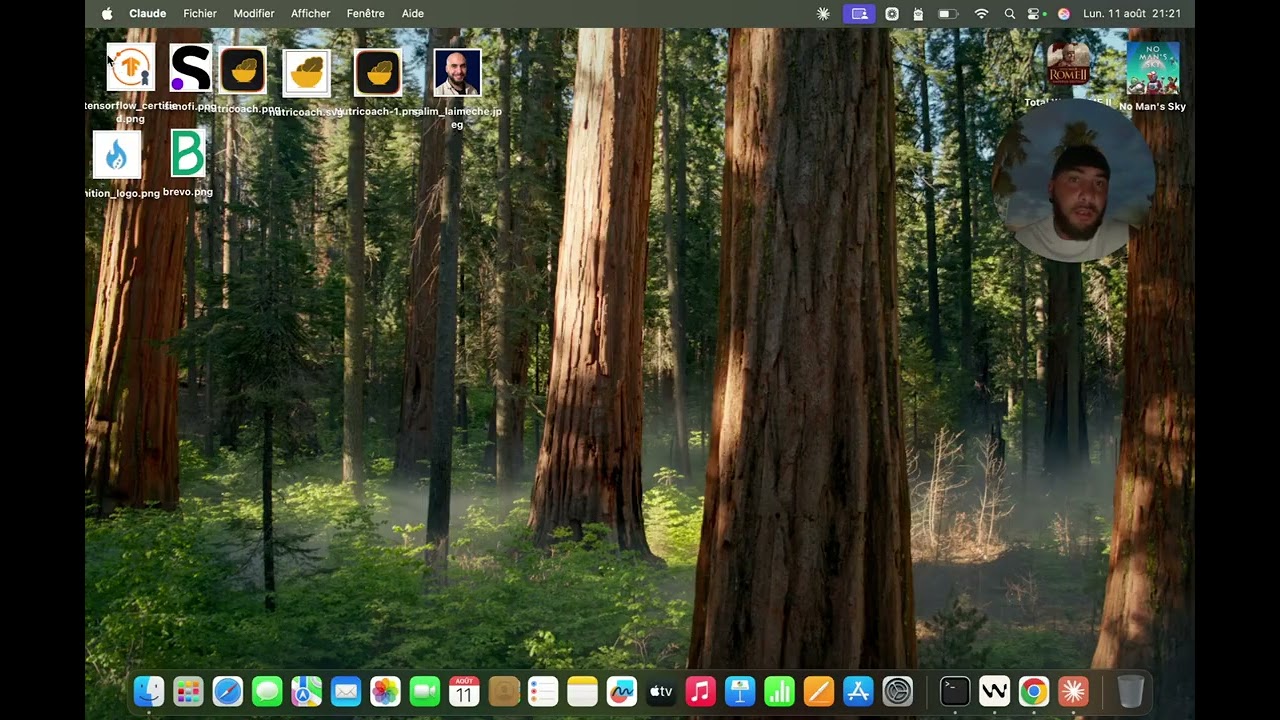
Task: Open the Claude app in the Dock
Action: pyautogui.click(x=1073, y=691)
